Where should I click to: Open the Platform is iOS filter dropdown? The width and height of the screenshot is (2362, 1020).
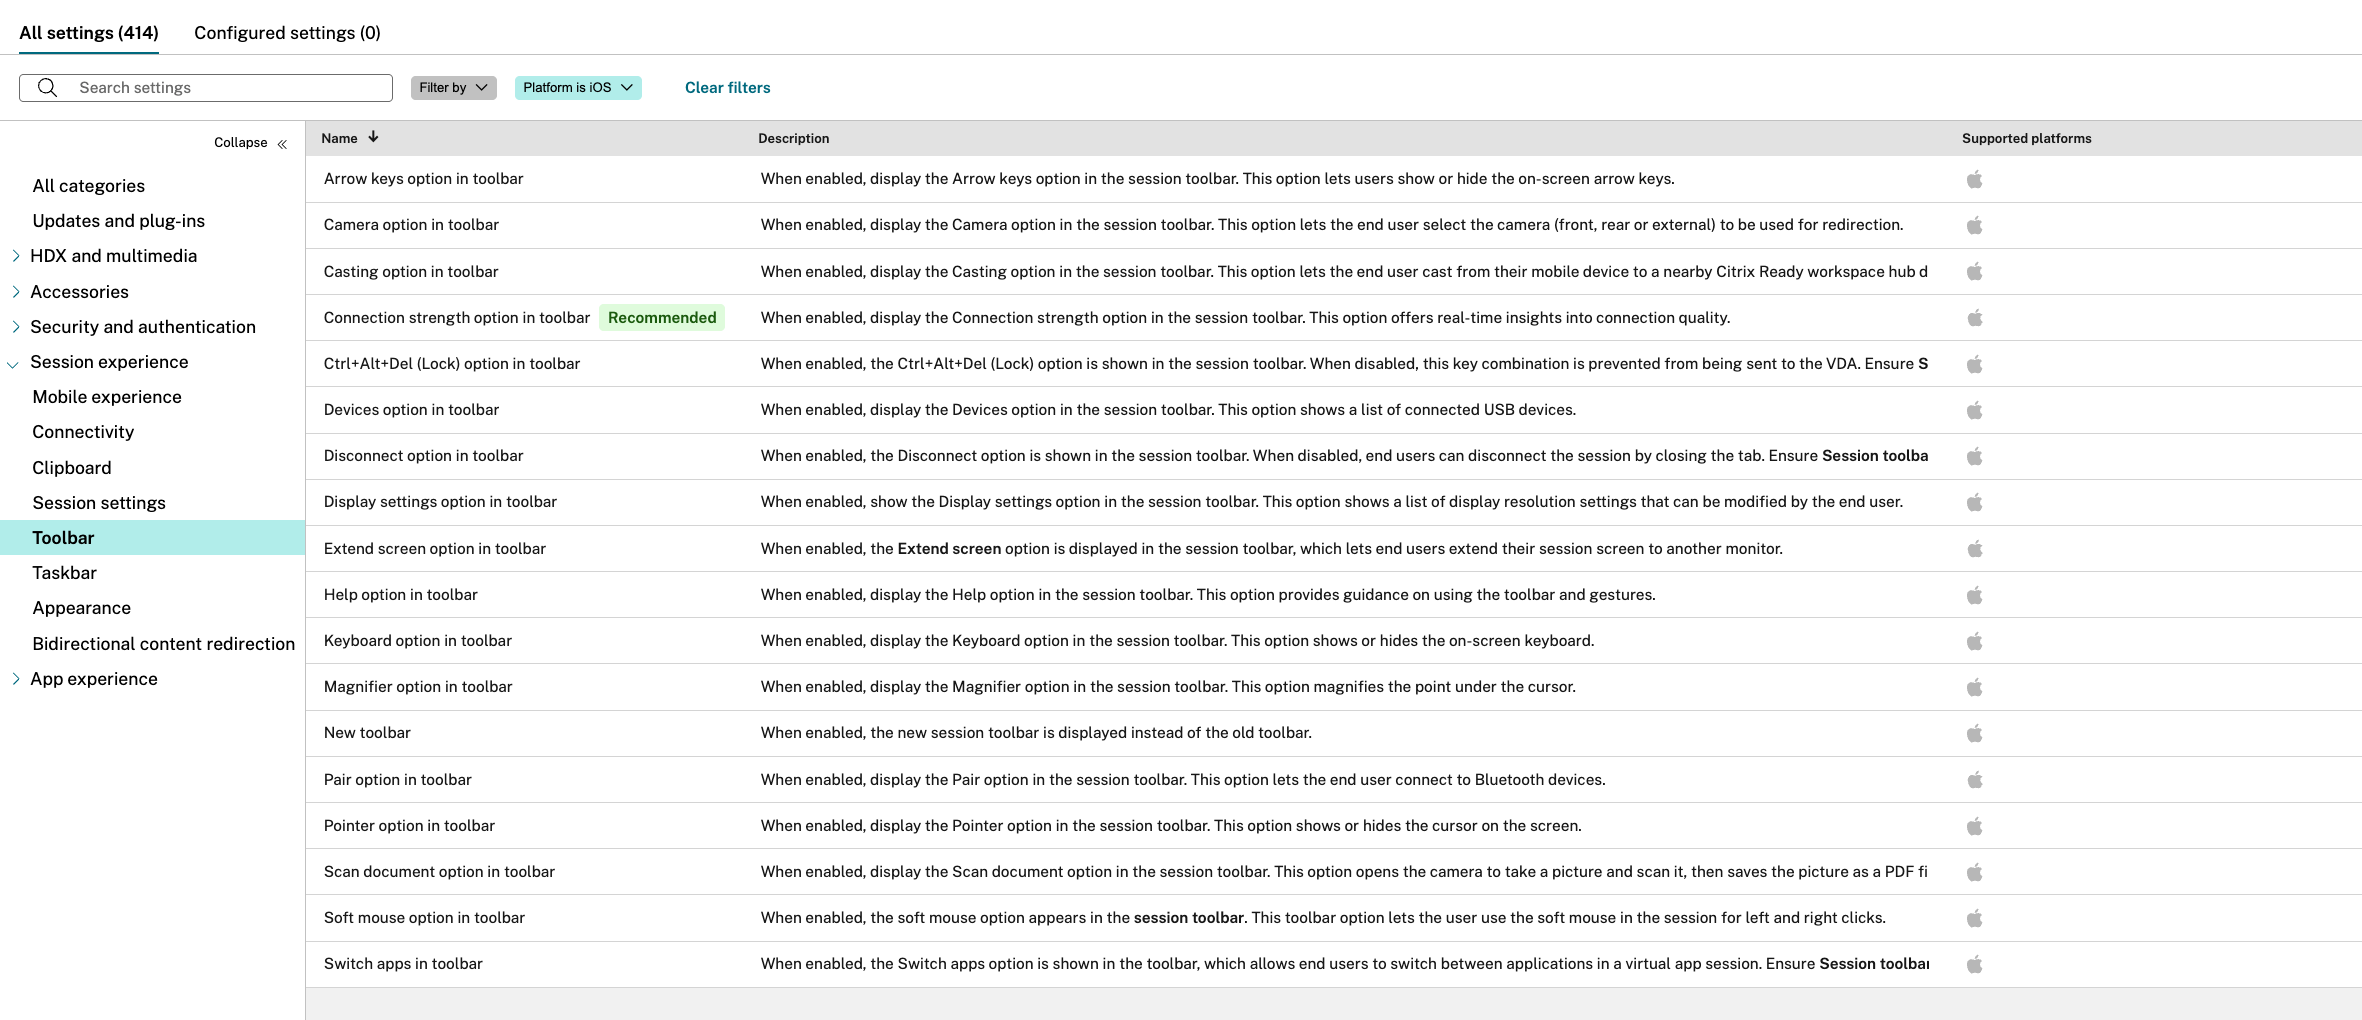pos(577,88)
